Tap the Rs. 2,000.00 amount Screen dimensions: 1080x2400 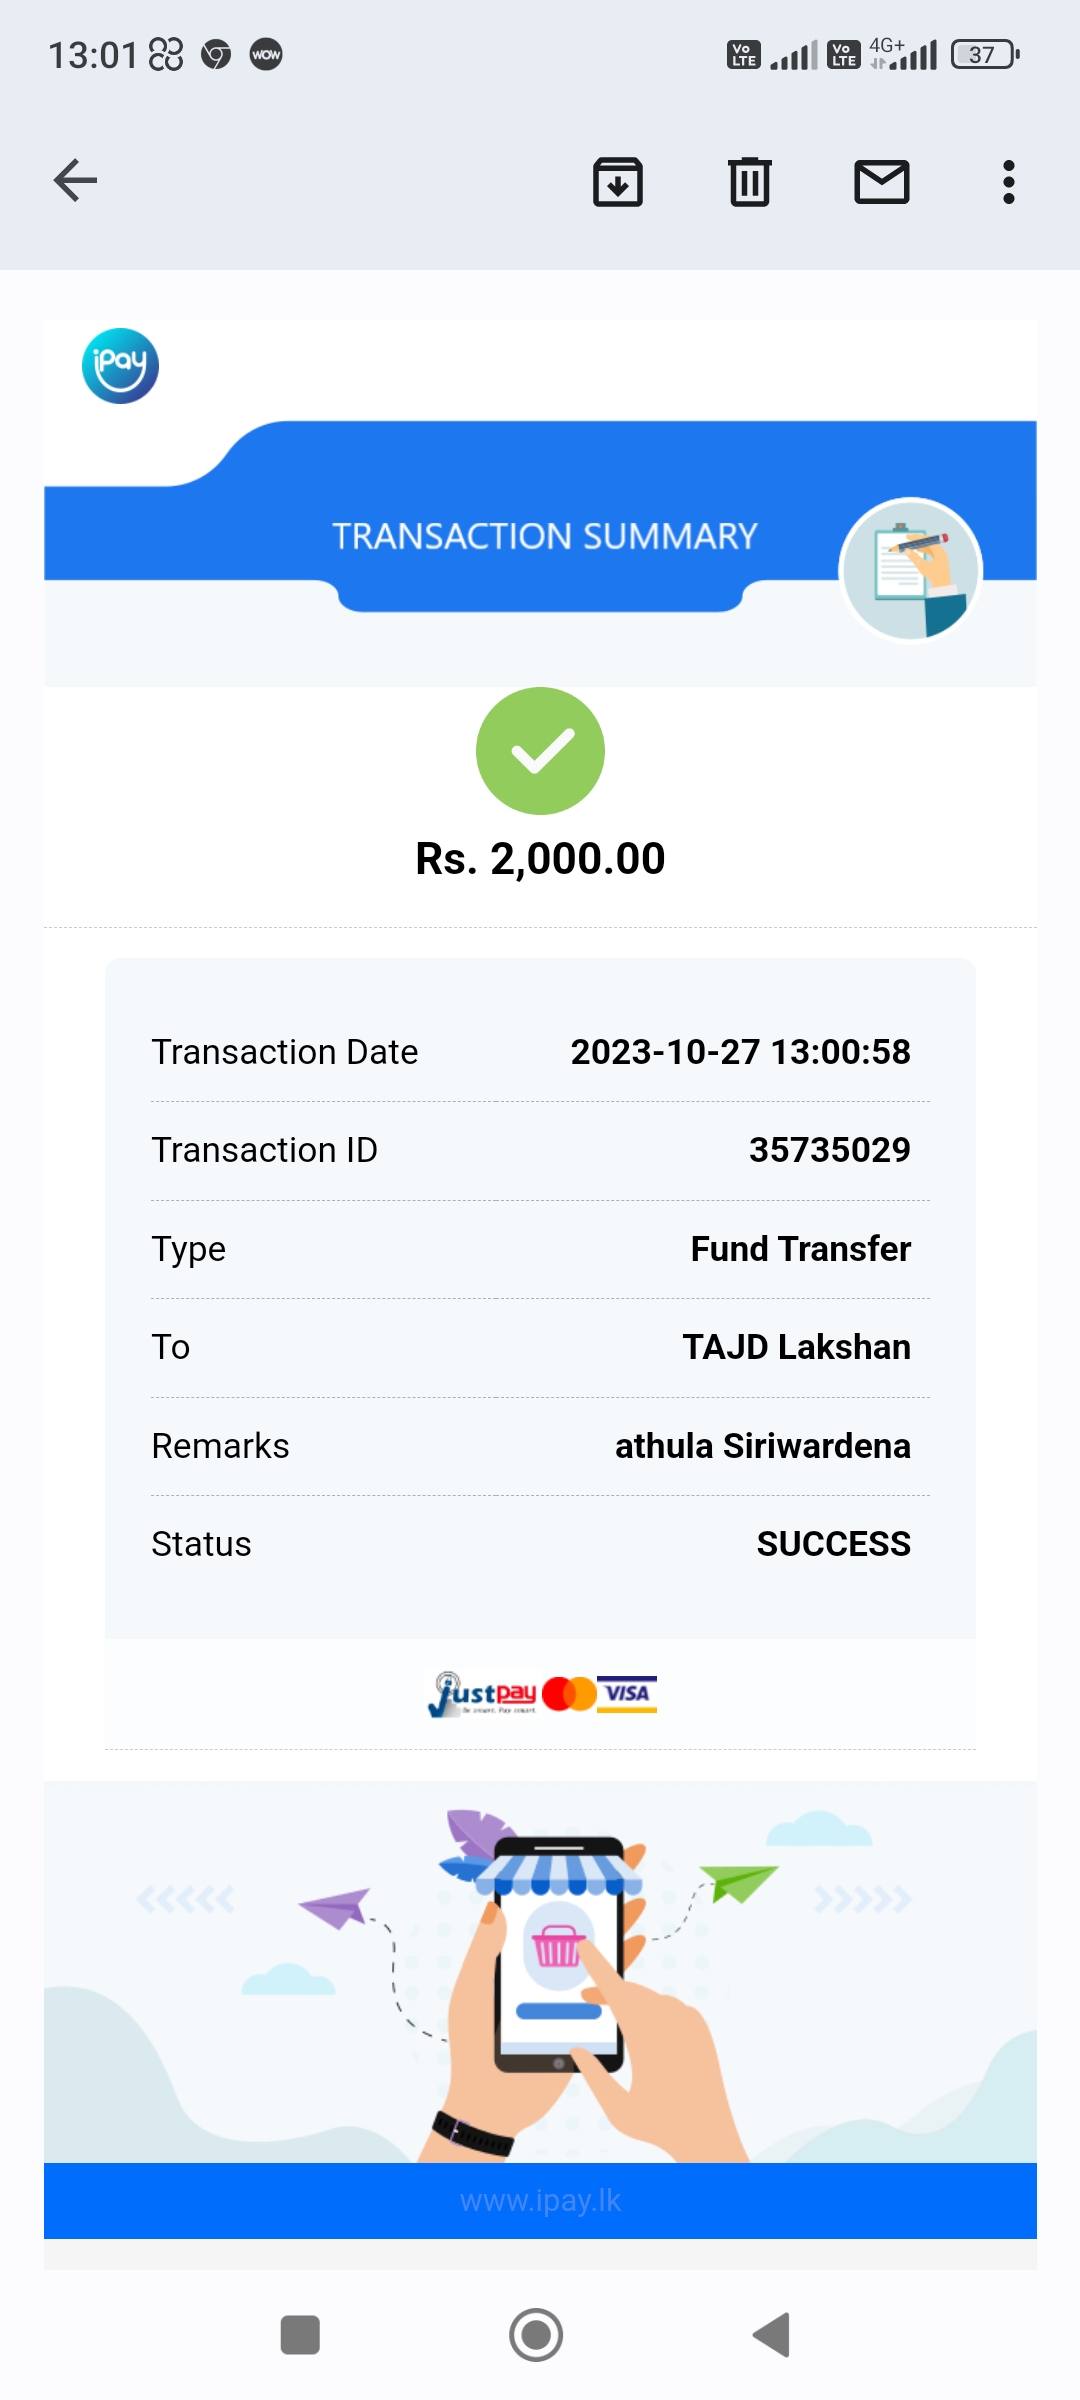(x=540, y=859)
